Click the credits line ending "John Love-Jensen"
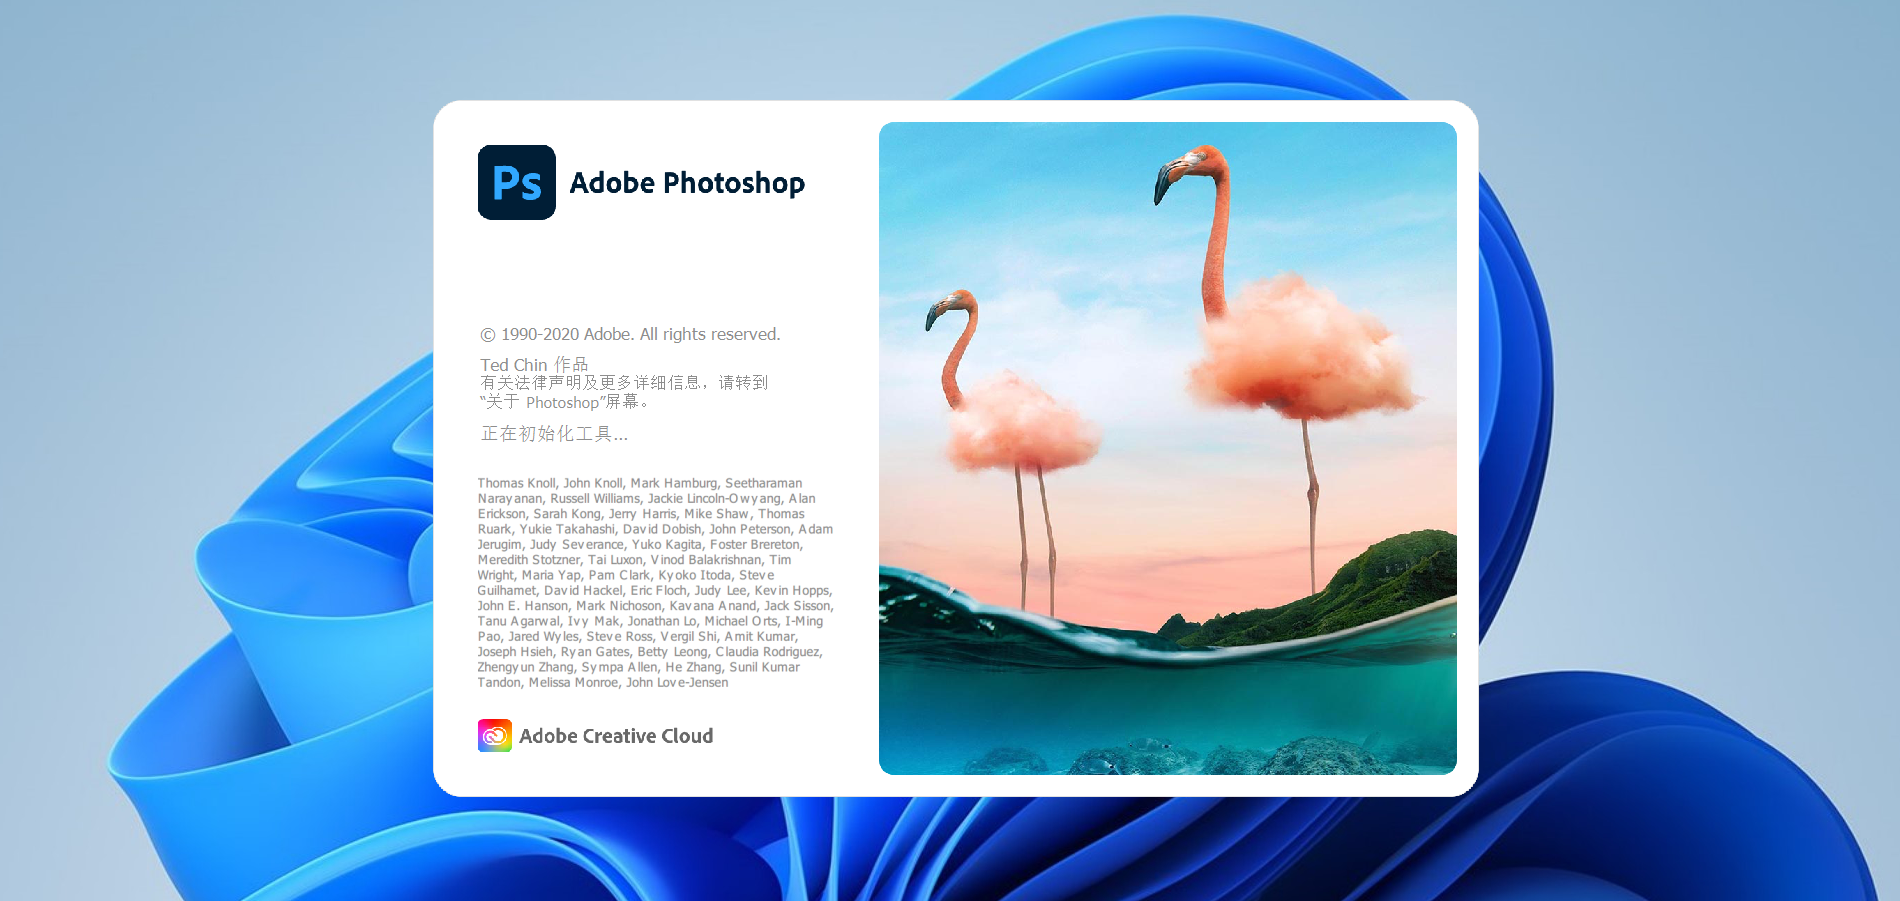The image size is (1900, 901). (603, 683)
